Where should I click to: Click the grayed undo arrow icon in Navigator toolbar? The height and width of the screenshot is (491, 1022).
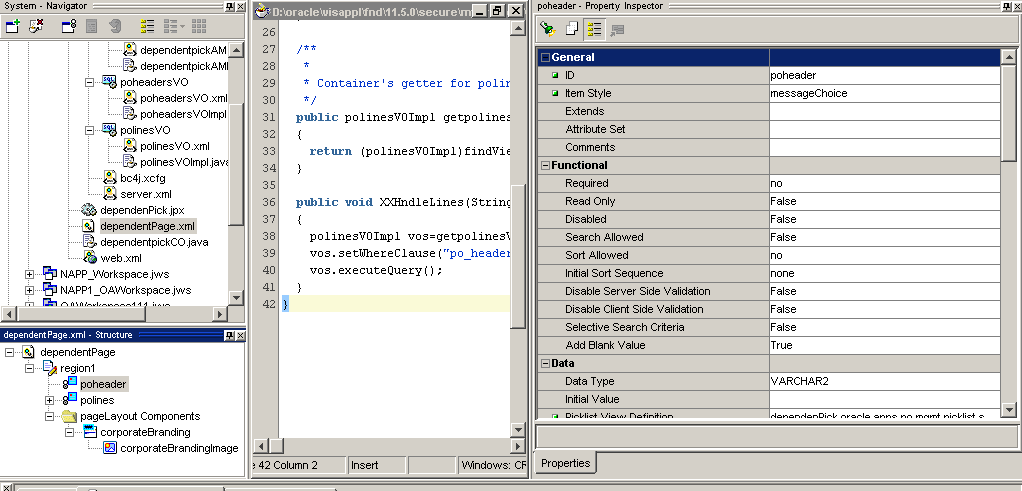pos(115,27)
